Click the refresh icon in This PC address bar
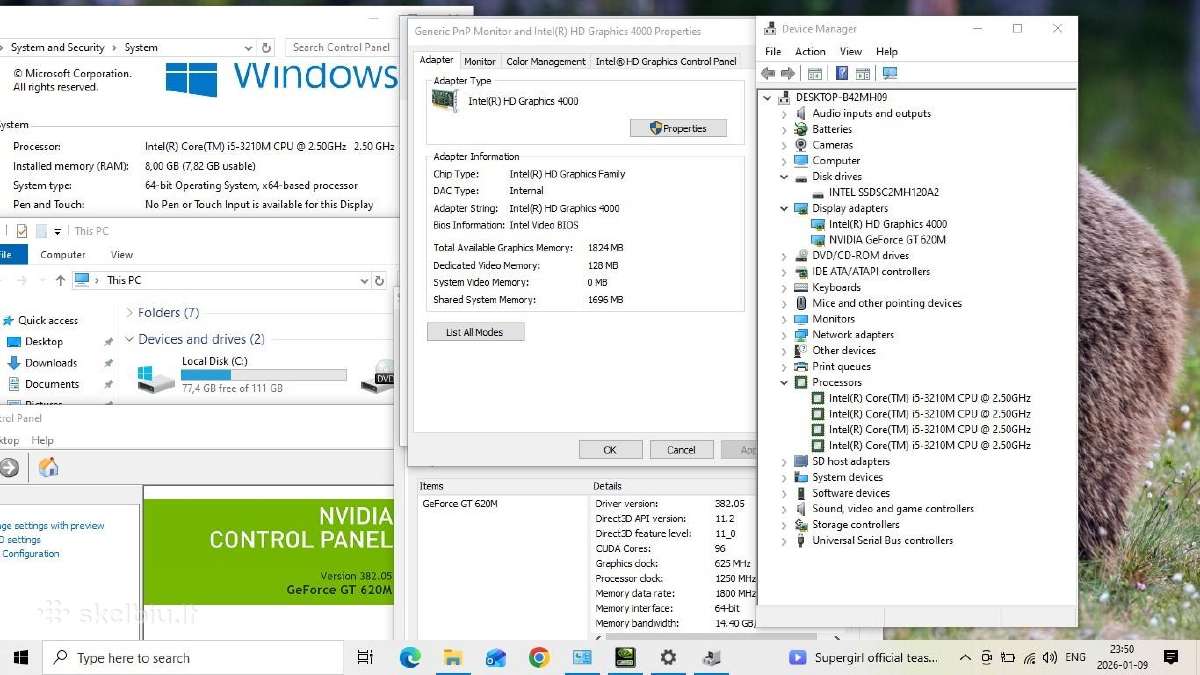1200x675 pixels. [x=379, y=281]
